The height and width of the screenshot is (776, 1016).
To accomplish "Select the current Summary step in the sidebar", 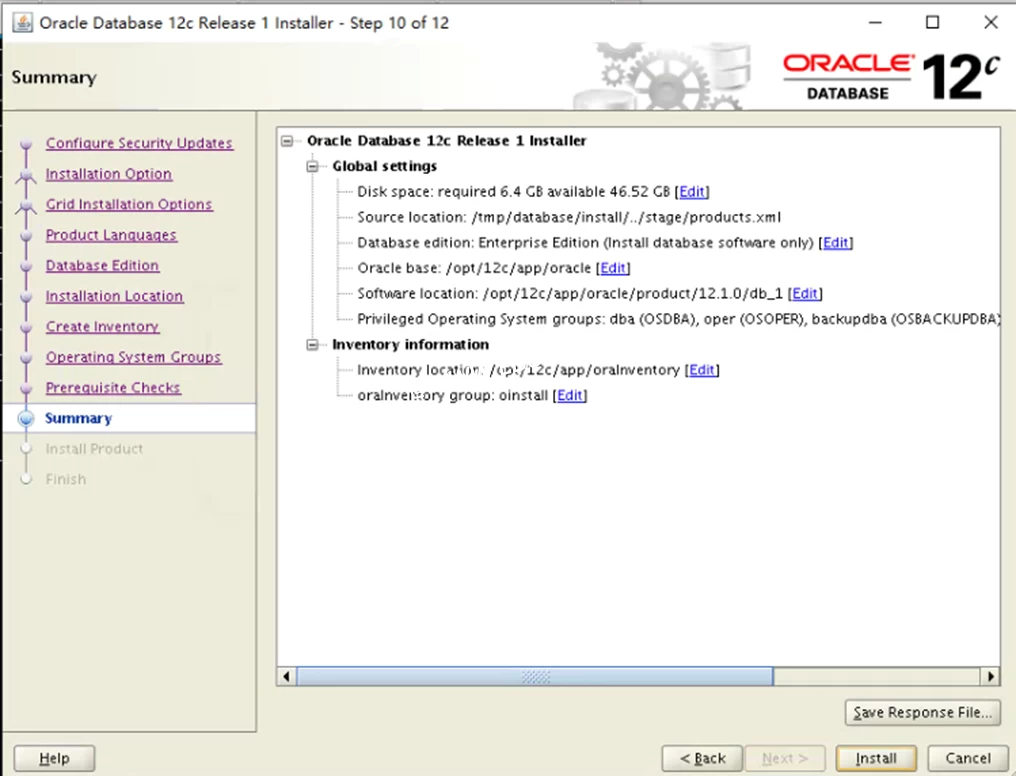I will point(78,418).
